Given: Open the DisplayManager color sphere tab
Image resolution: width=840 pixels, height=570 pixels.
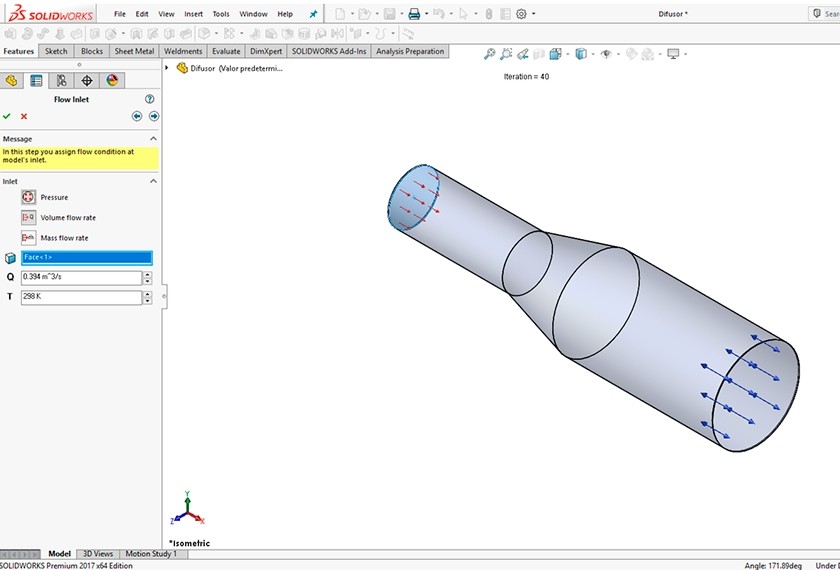Looking at the screenshot, I should [112, 81].
